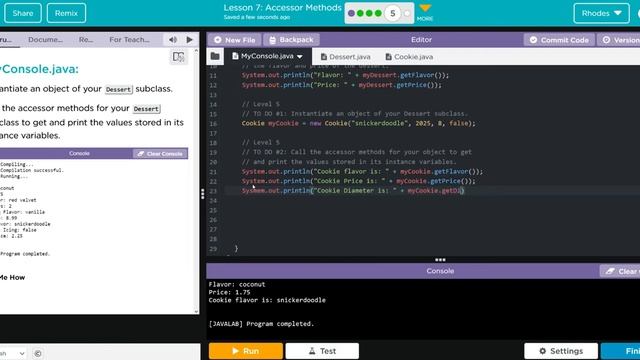This screenshot has width=640, height=360.
Task: Open the Backpack
Action: tap(291, 40)
